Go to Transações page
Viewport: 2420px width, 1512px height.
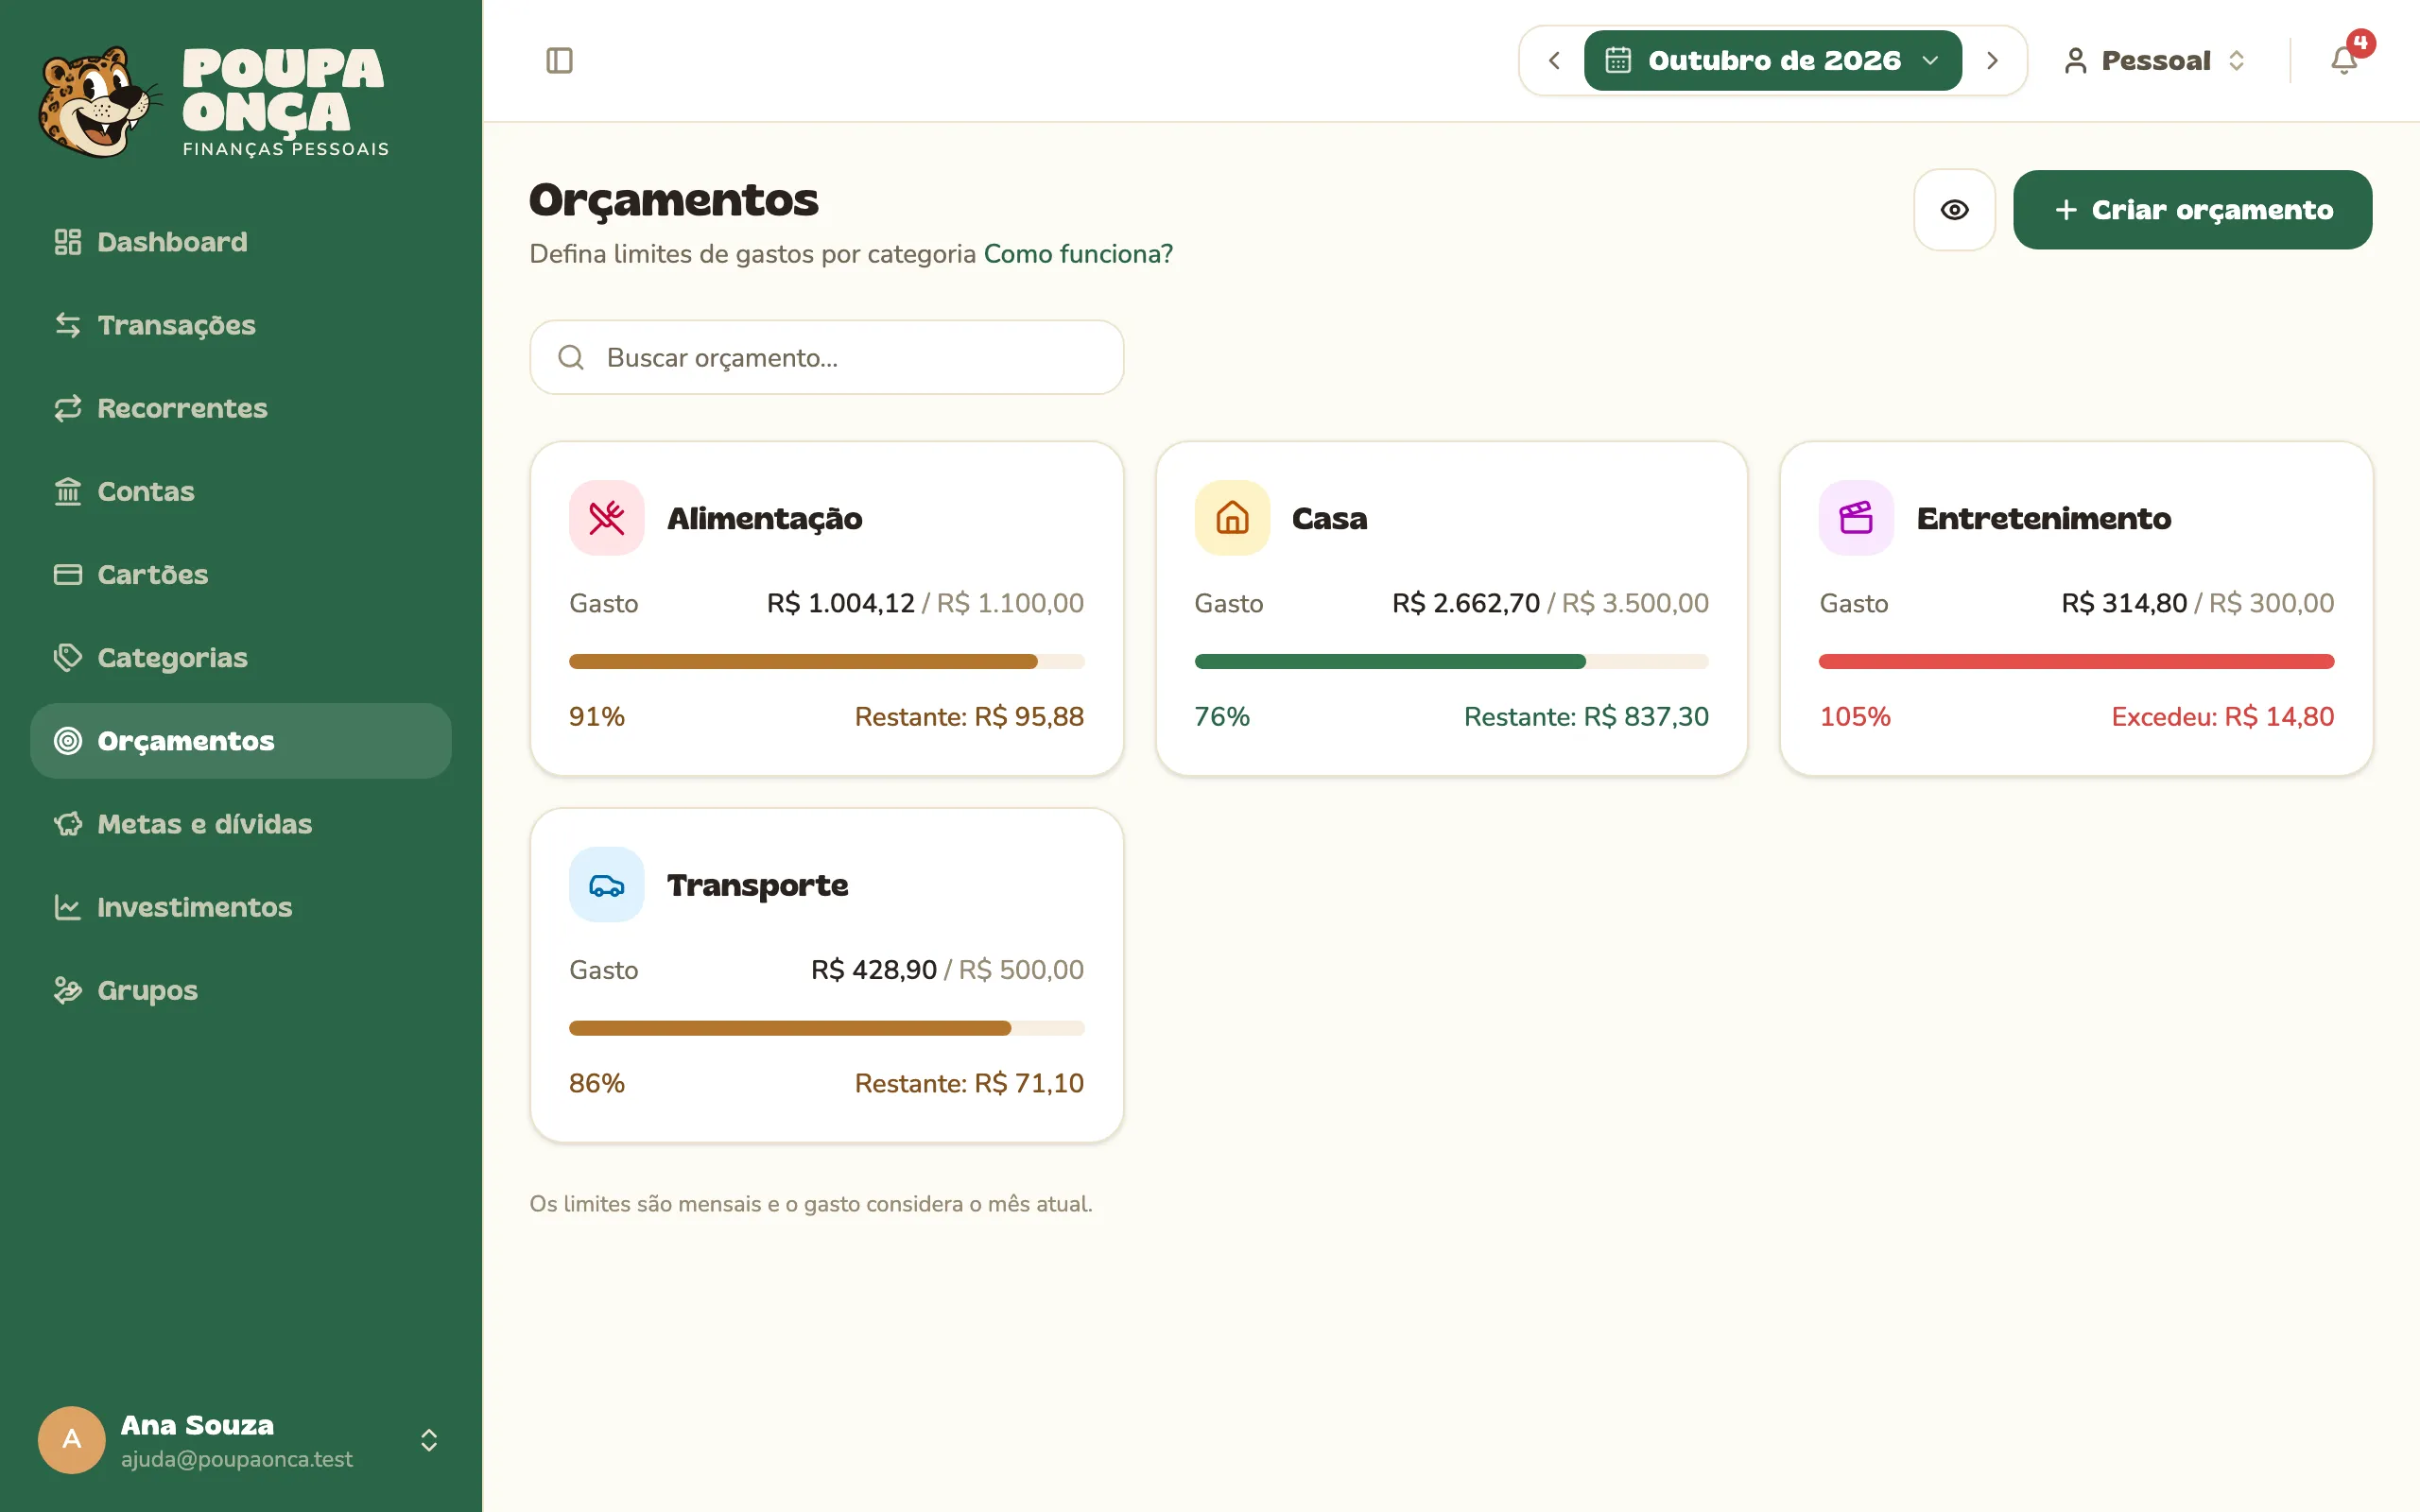coord(241,325)
